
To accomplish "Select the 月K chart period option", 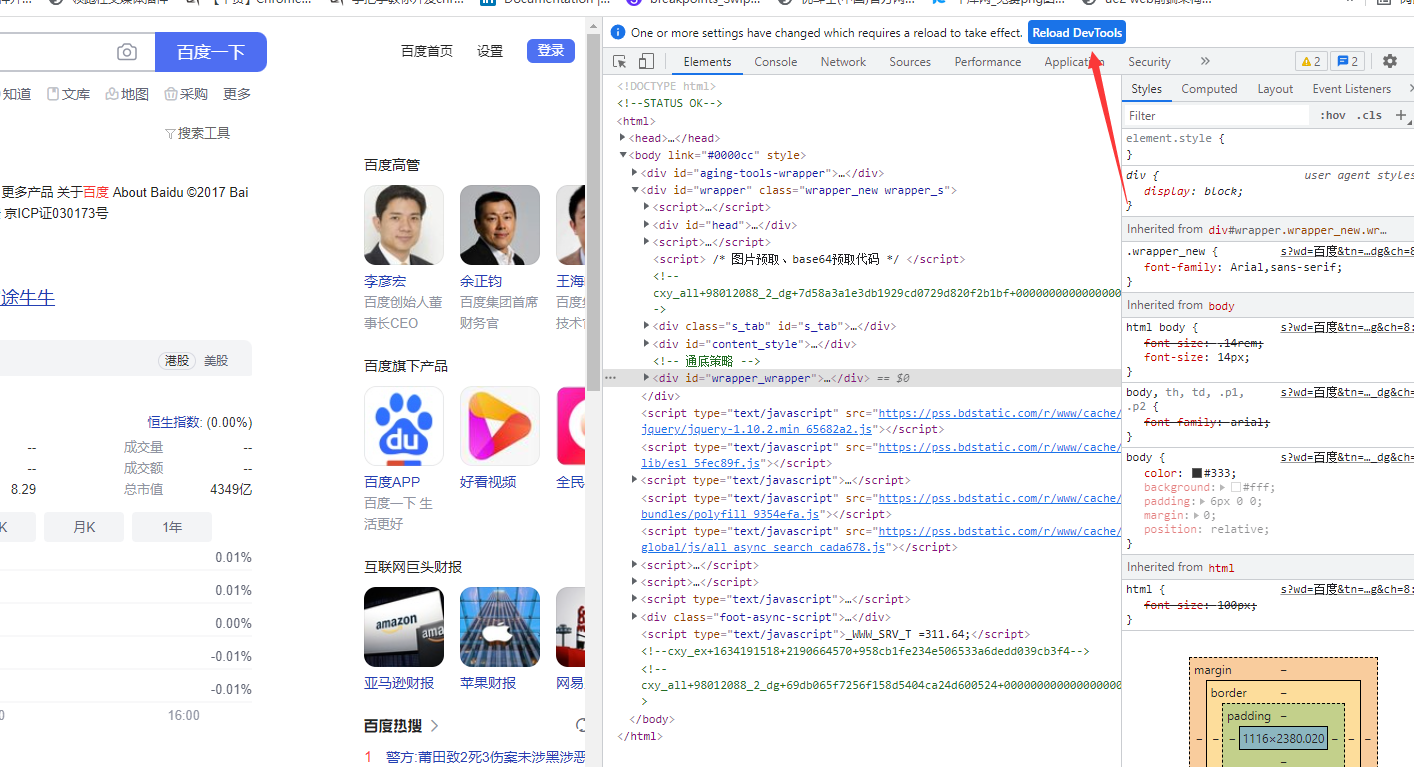I will pos(83,527).
